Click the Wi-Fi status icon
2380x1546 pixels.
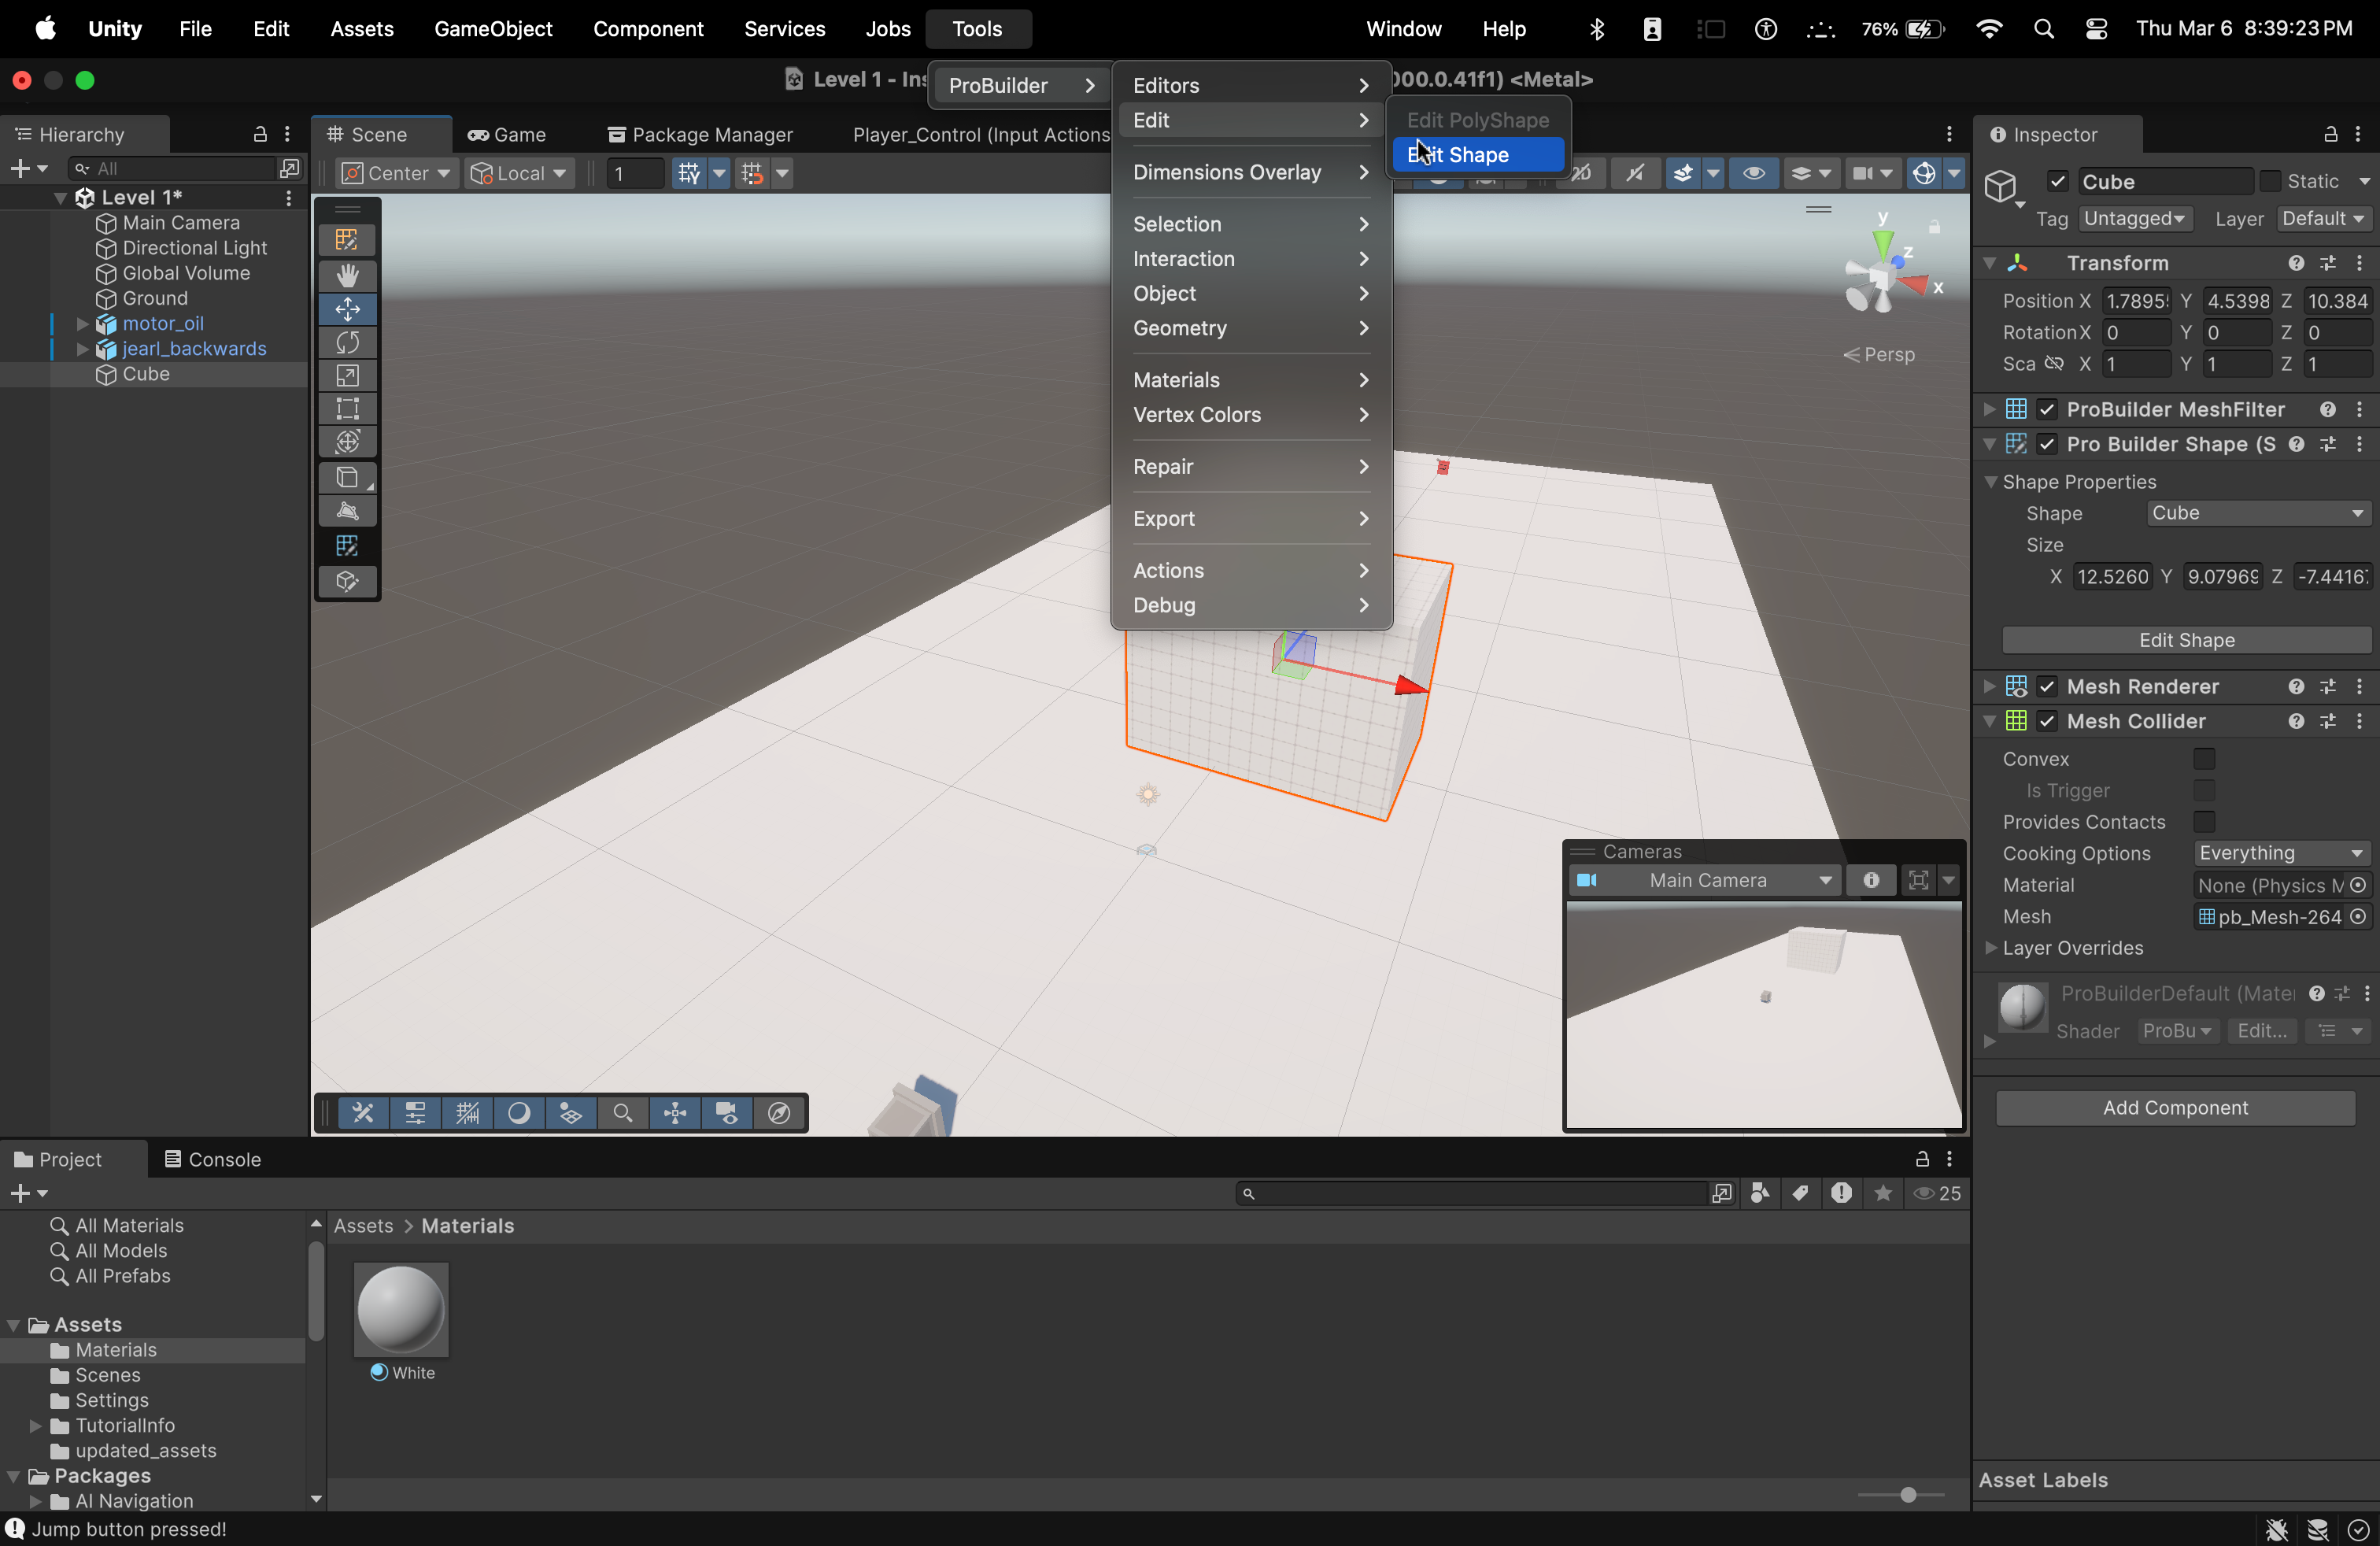point(1989,29)
